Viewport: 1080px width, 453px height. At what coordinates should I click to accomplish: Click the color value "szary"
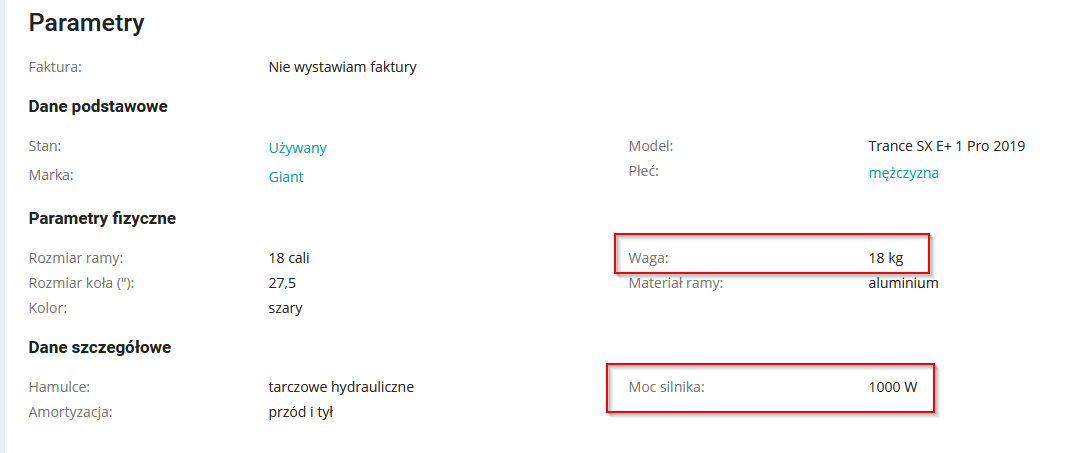tap(285, 308)
